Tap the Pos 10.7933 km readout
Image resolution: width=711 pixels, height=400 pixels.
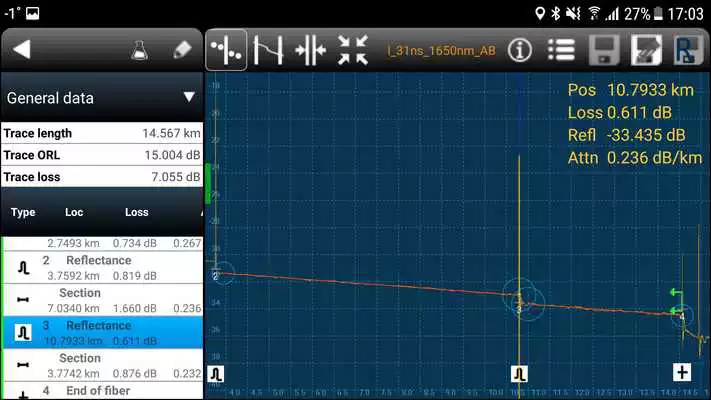pyautogui.click(x=631, y=90)
